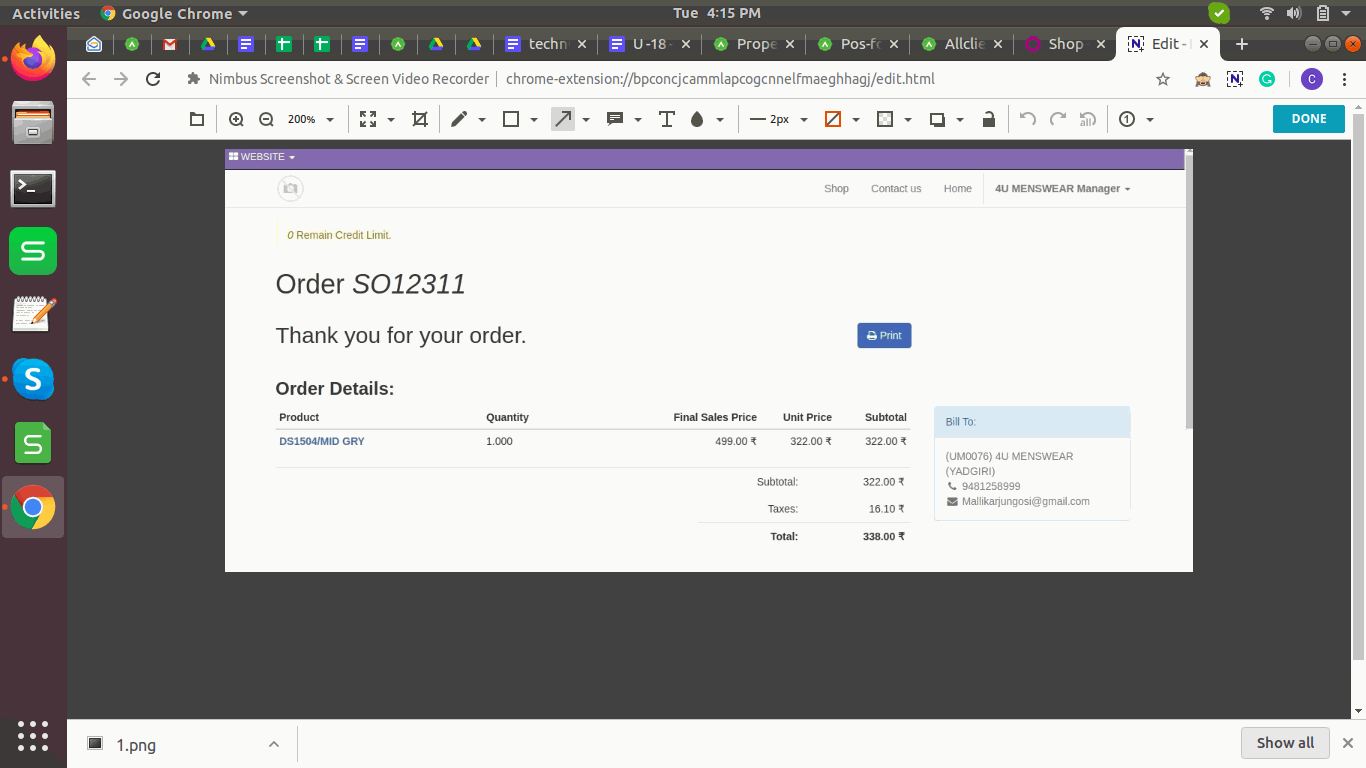Click the Zoom in icon

click(x=236, y=119)
